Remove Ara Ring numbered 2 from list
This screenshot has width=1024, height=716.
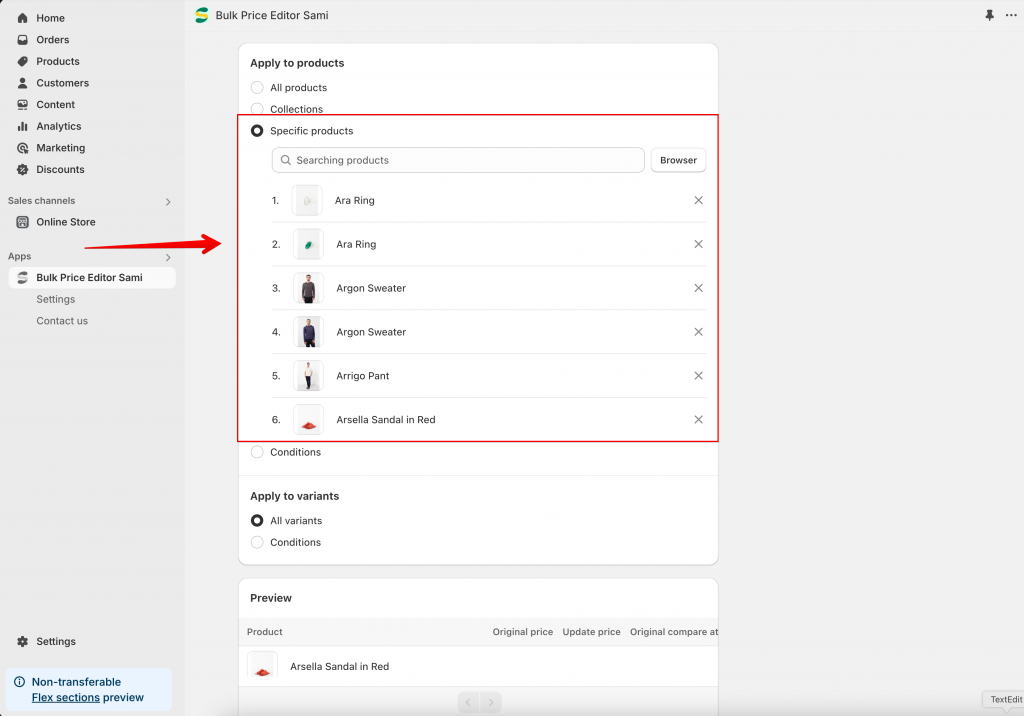point(698,244)
